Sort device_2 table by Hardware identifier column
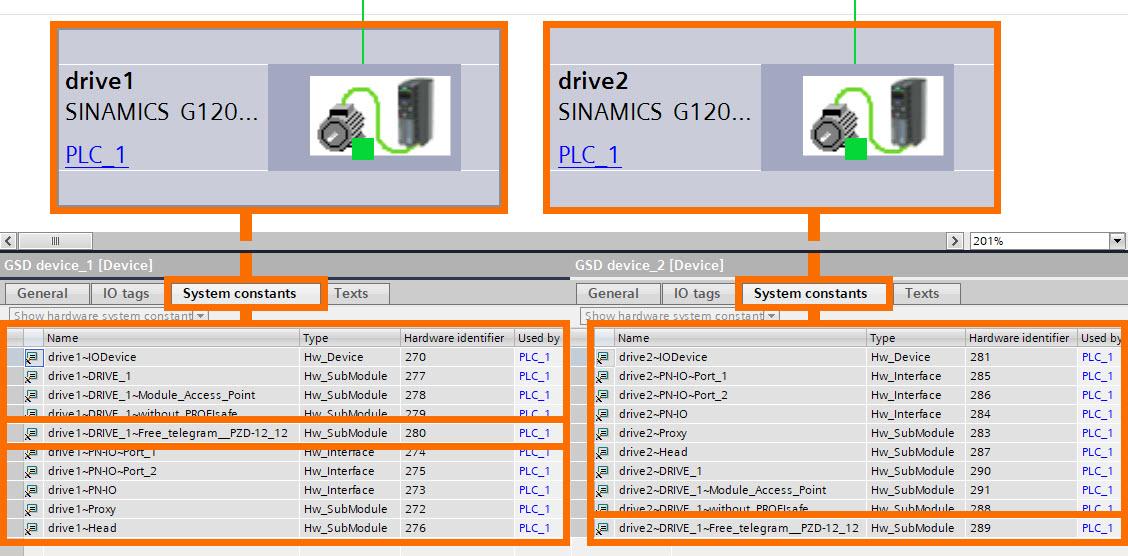This screenshot has width=1128, height=556. point(1021,338)
